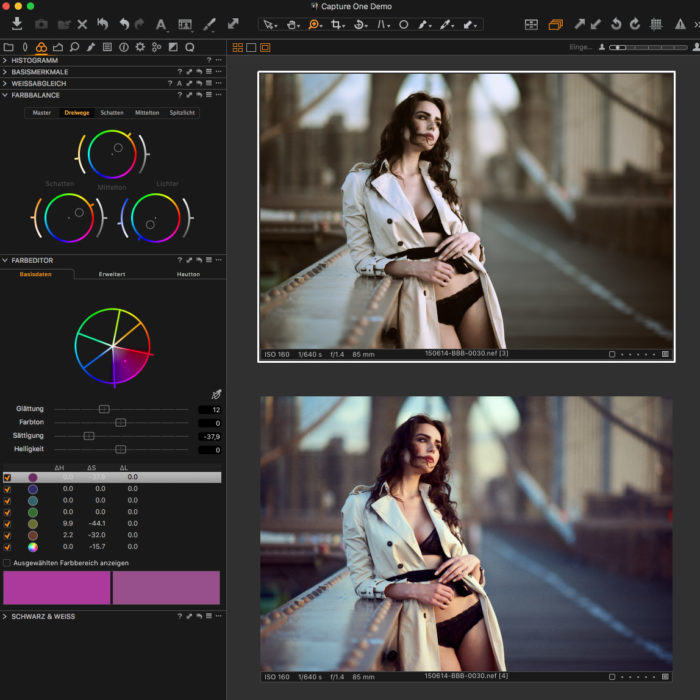Open the Library folder tool tab
The height and width of the screenshot is (700, 700).
click(x=8, y=47)
